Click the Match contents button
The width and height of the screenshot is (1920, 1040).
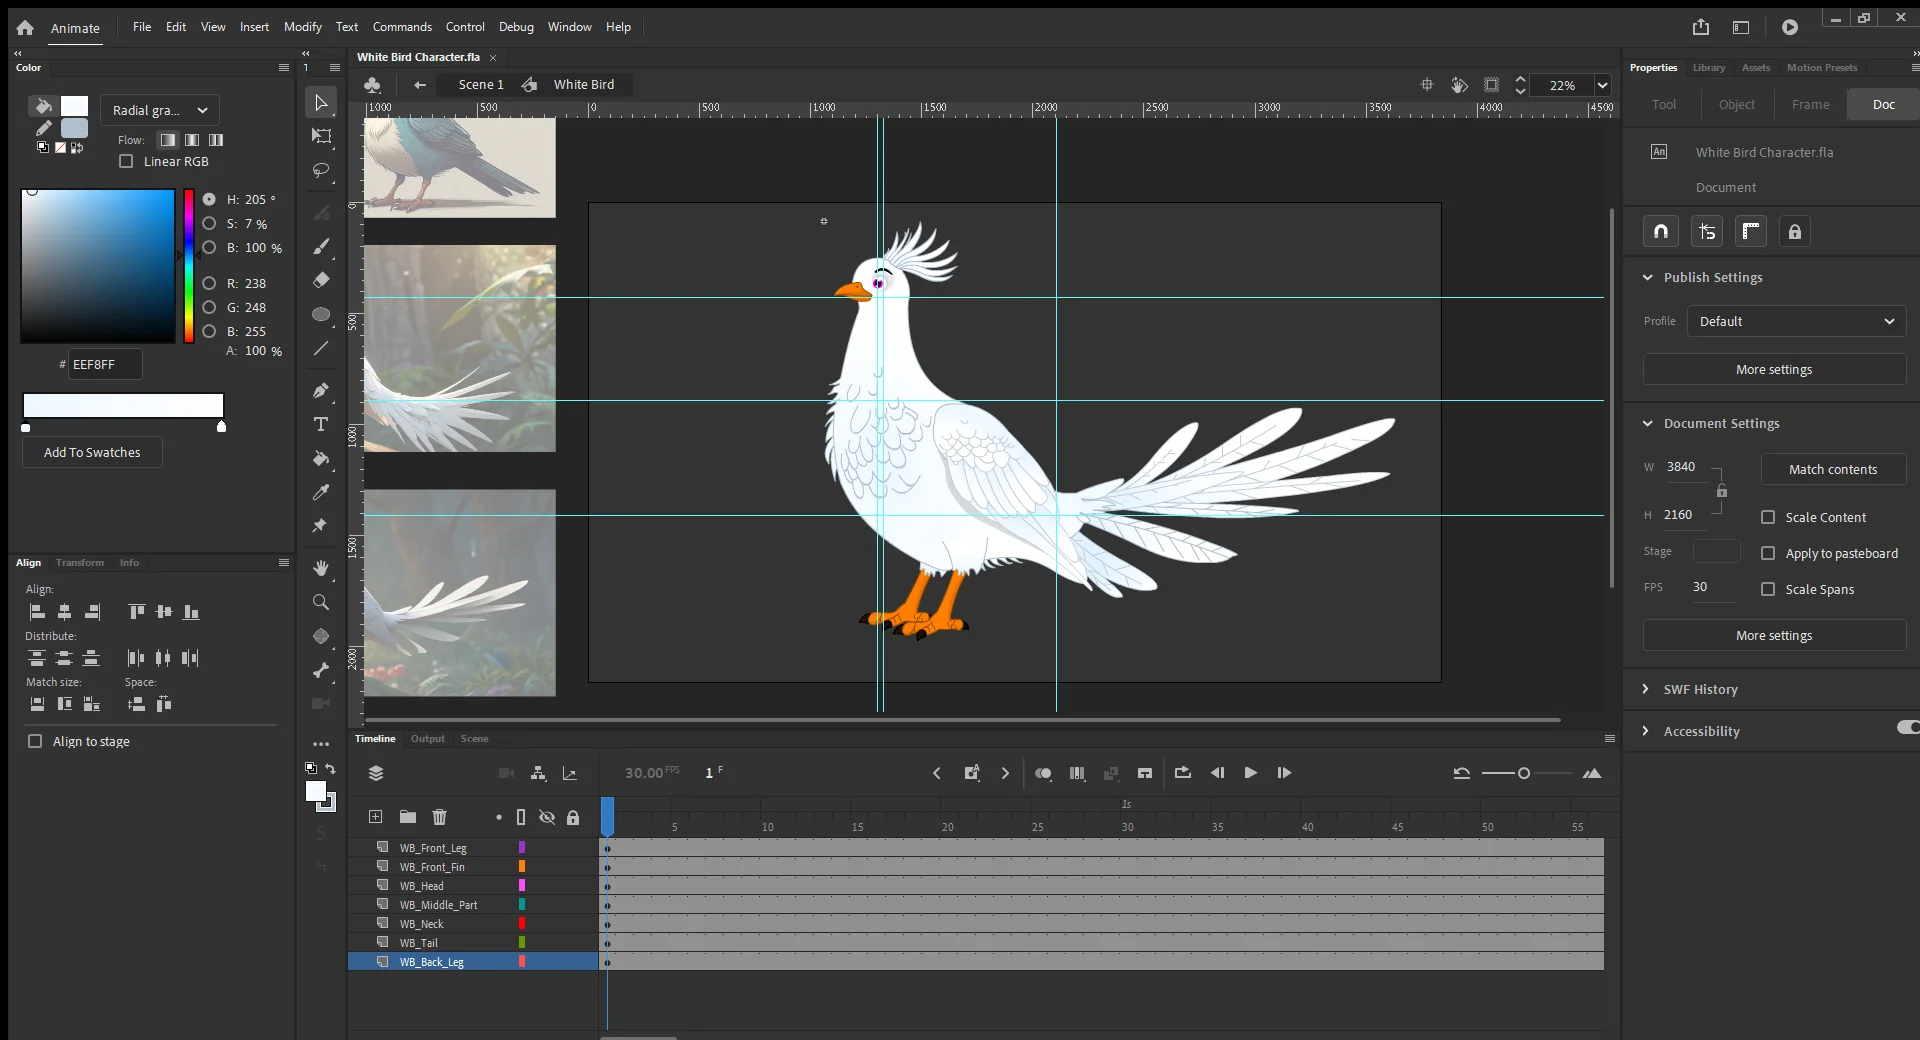coord(1832,469)
